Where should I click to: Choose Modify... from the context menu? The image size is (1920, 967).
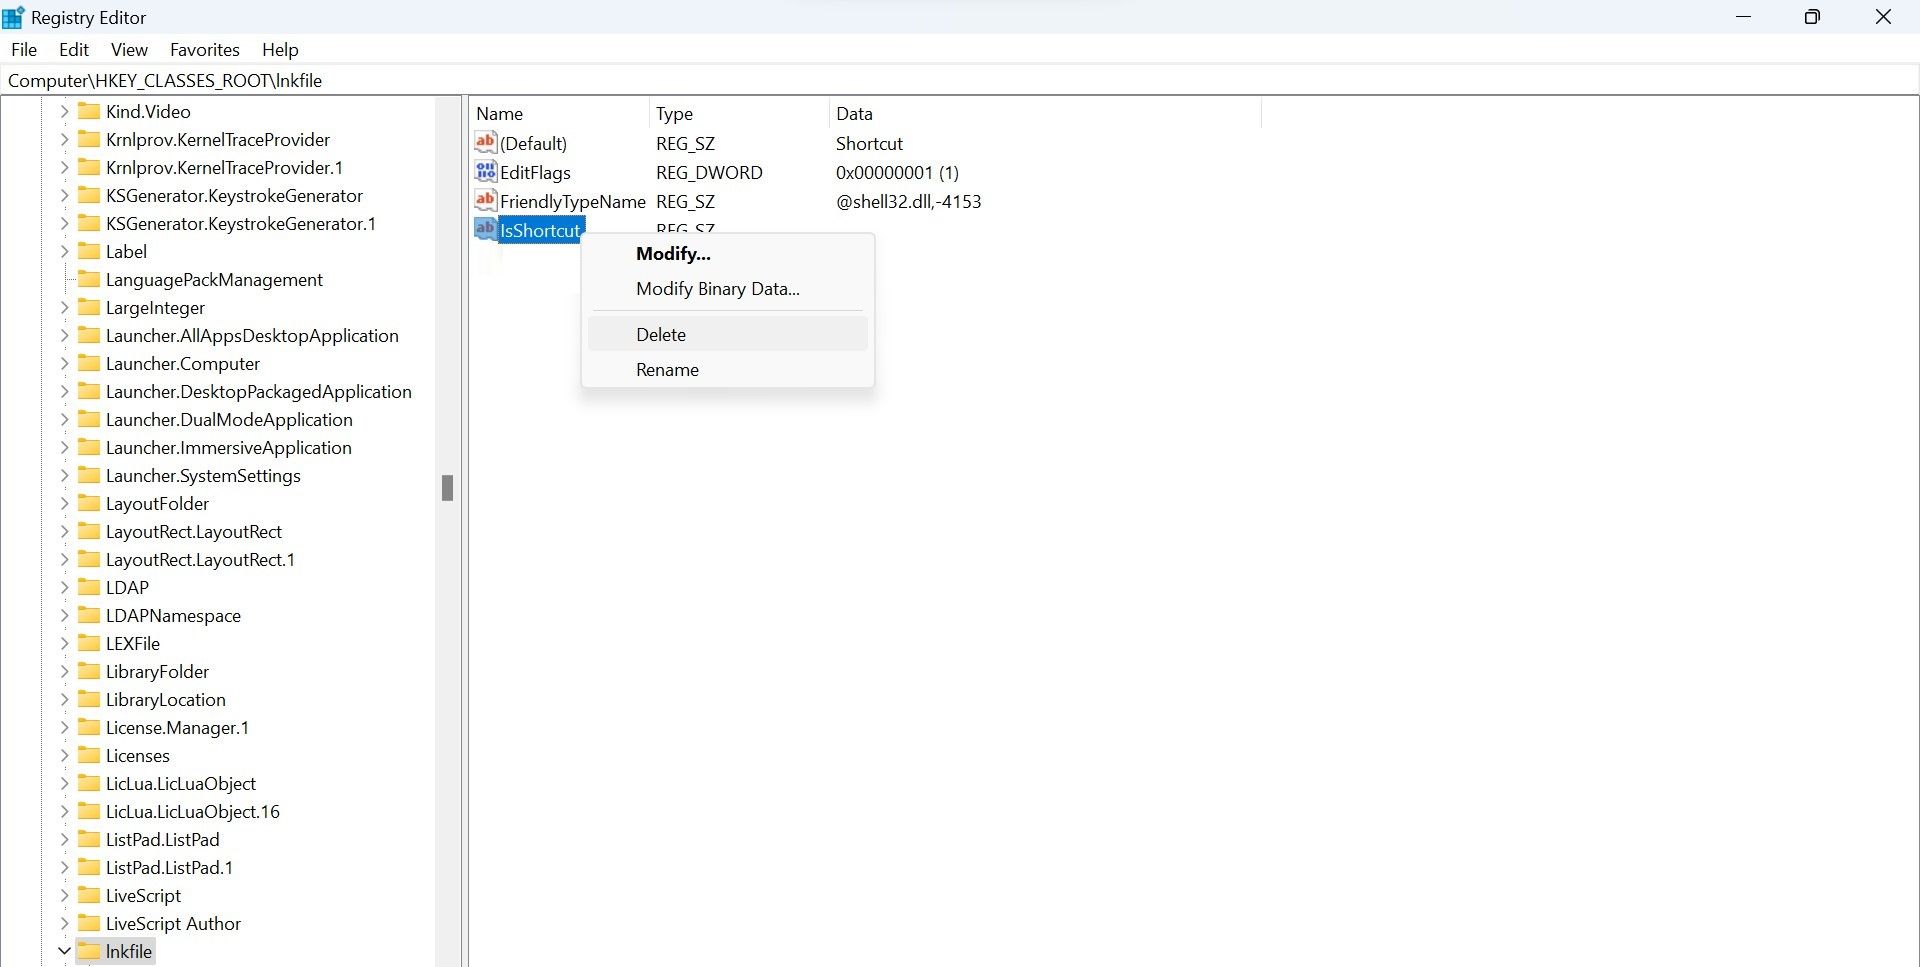pyautogui.click(x=728, y=254)
